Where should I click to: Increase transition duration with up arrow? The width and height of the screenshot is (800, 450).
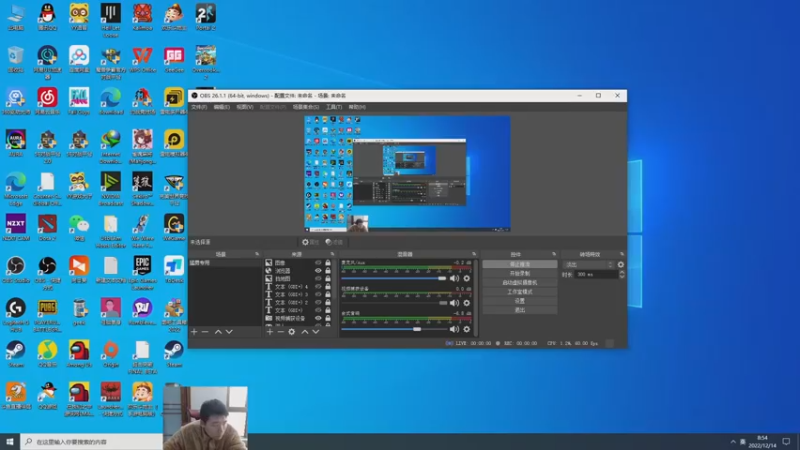(621, 272)
